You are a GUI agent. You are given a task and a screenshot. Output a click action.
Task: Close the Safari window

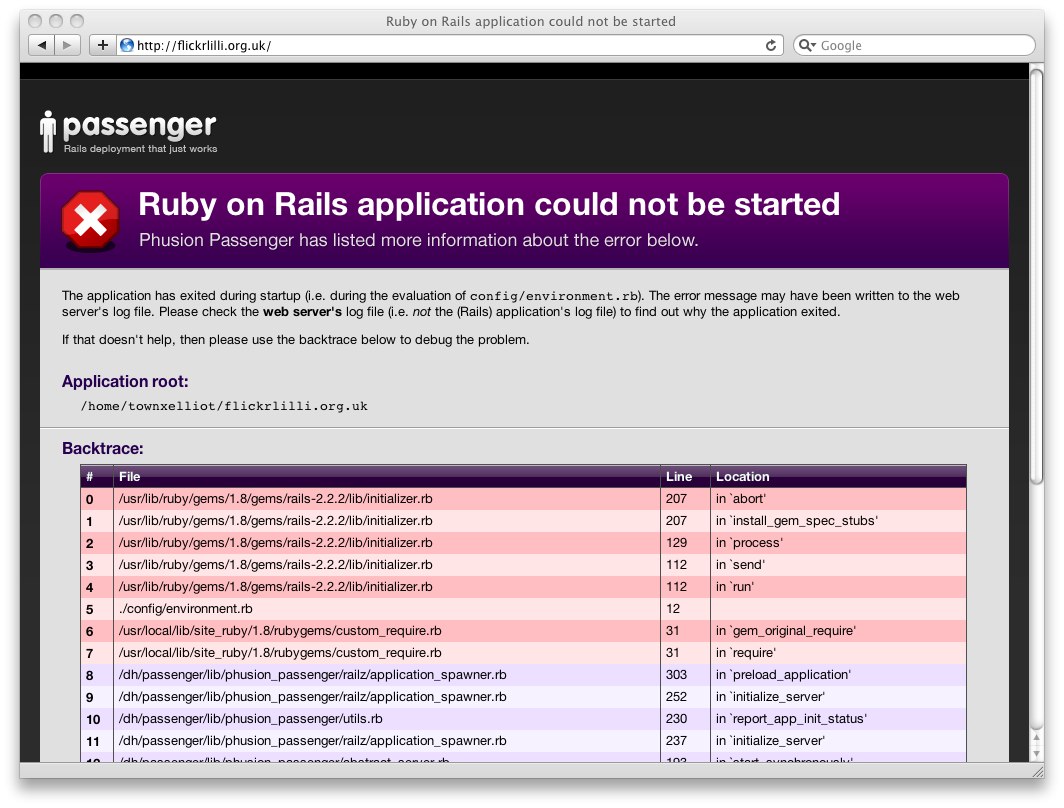tap(35, 21)
